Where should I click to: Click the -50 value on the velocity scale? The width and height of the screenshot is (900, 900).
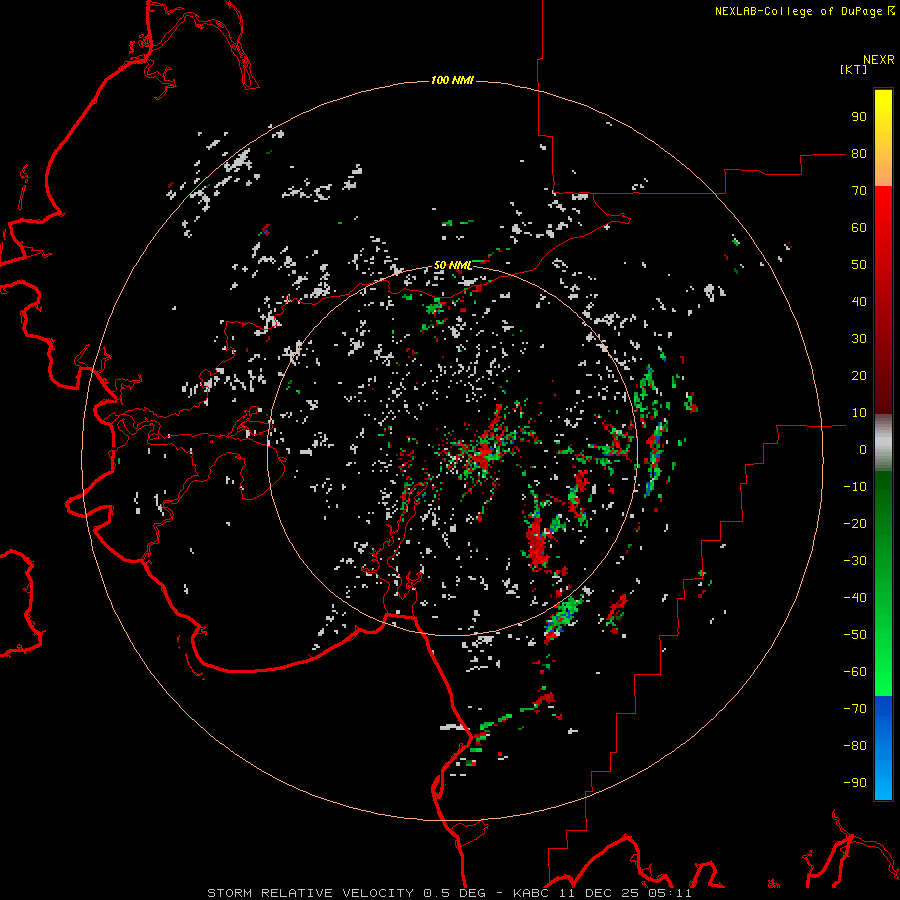855,635
